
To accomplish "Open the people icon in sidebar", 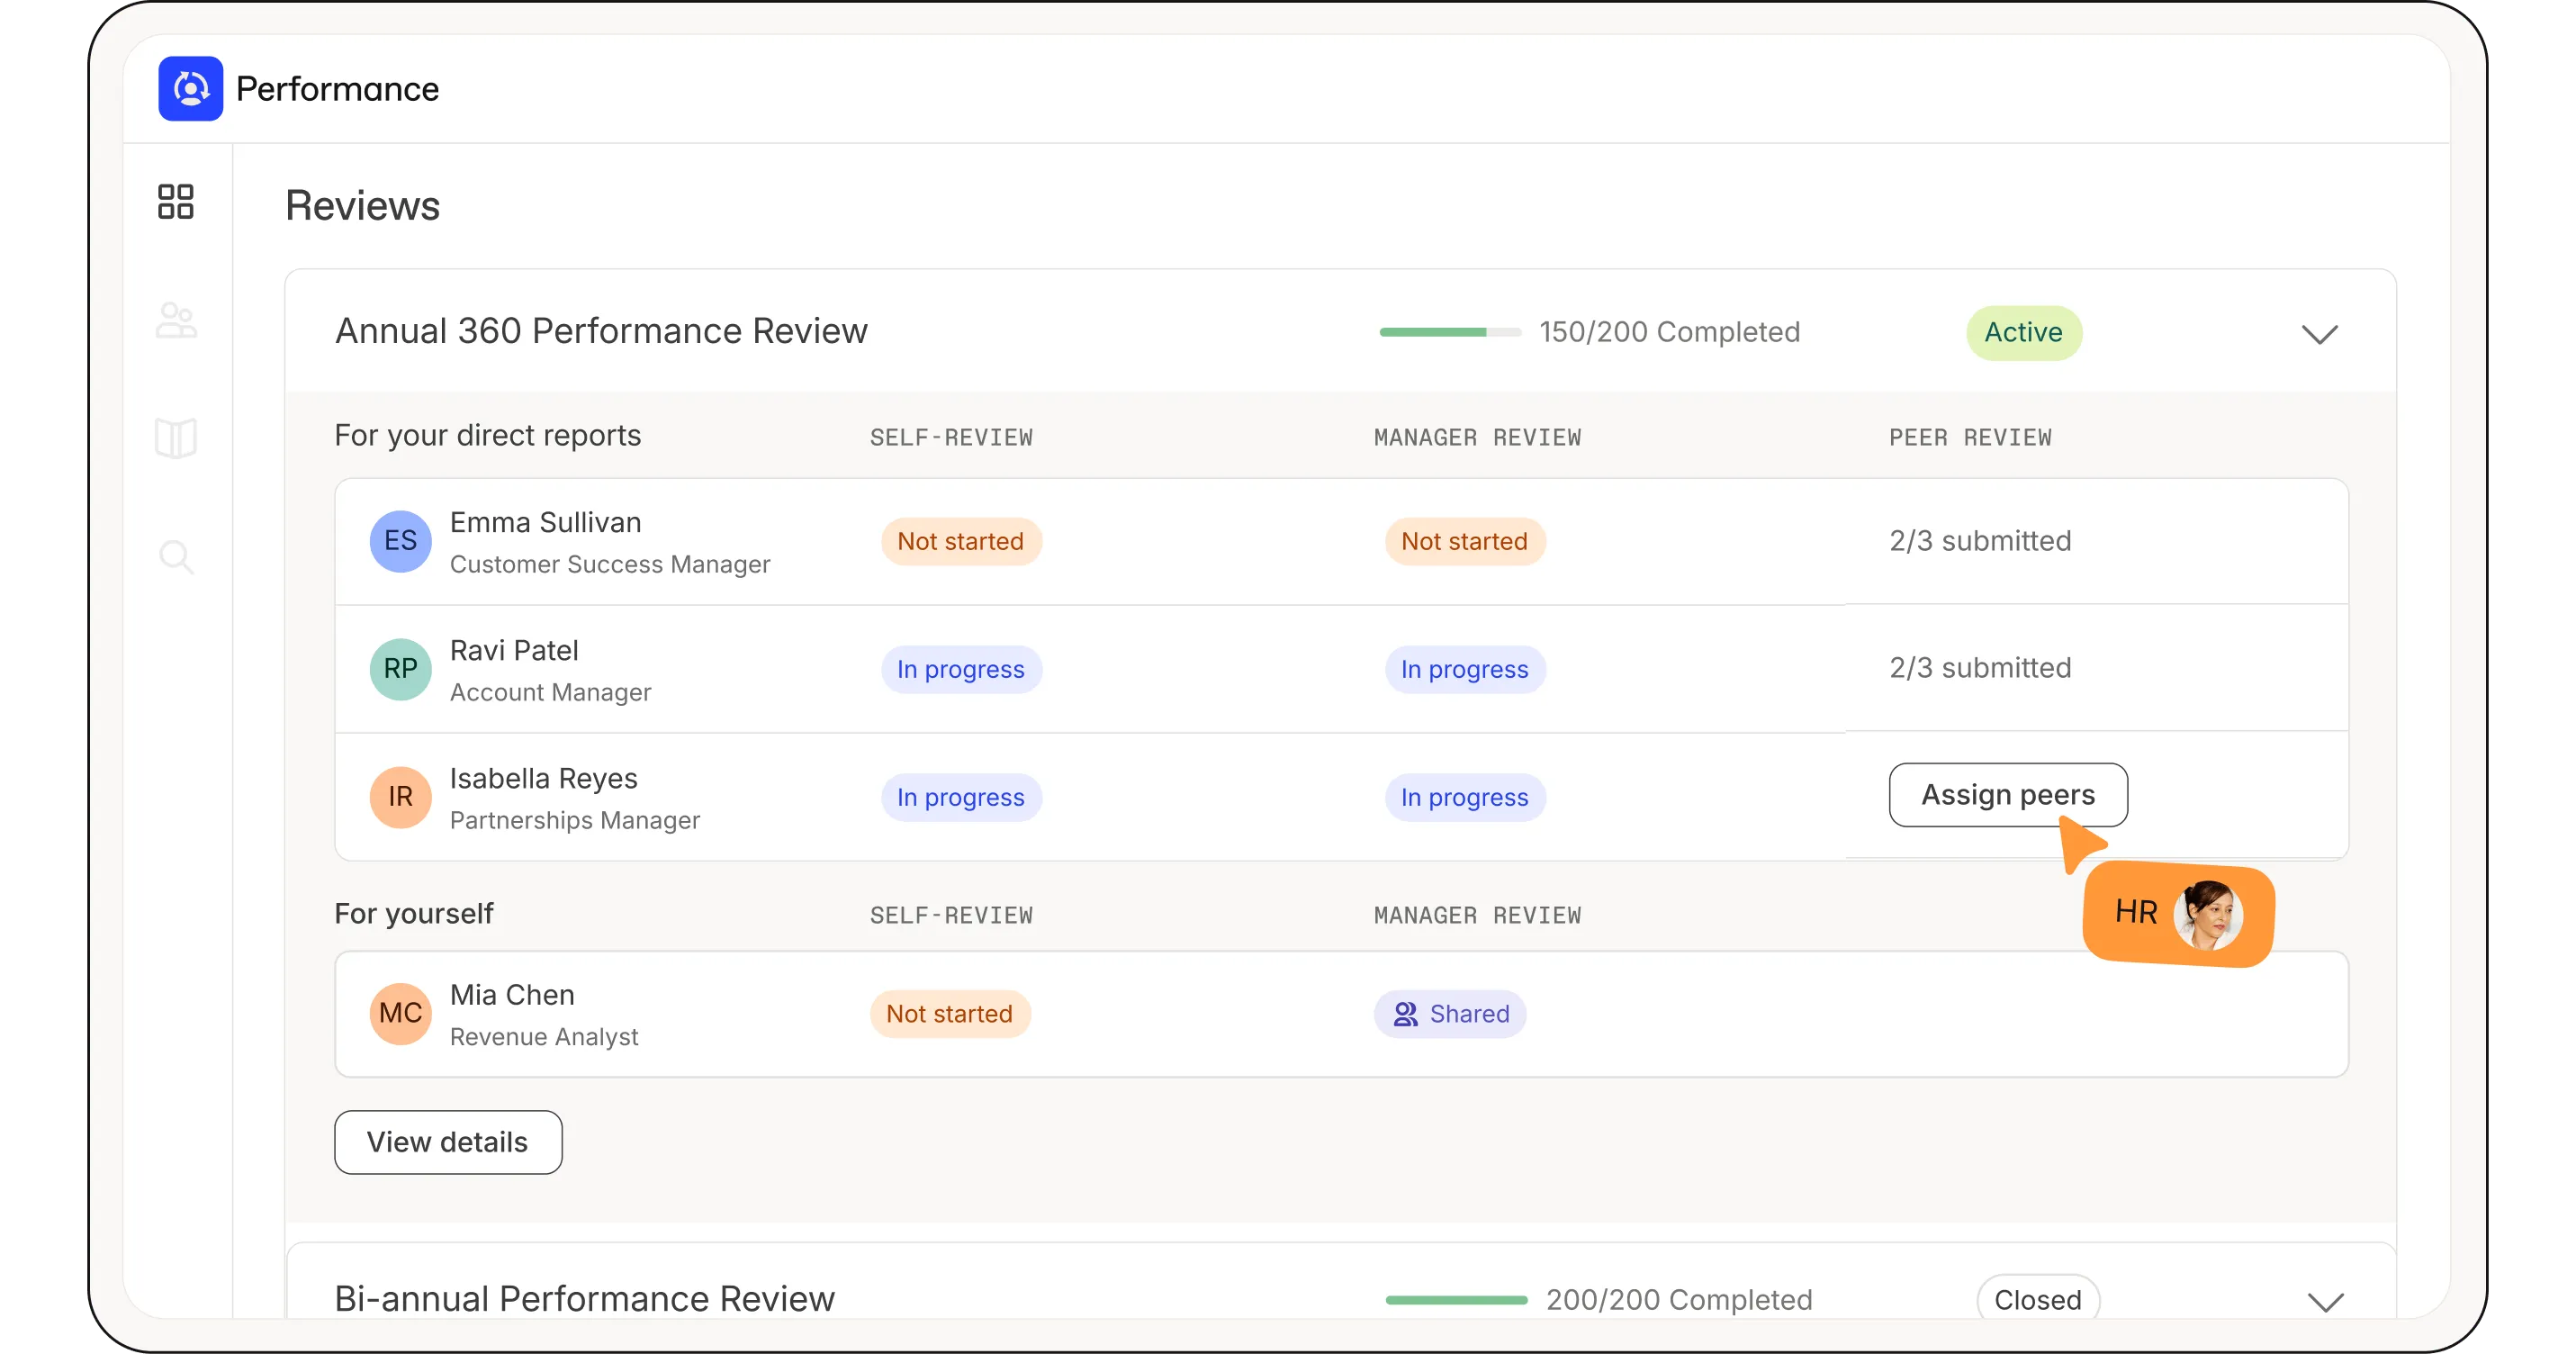I will [176, 320].
